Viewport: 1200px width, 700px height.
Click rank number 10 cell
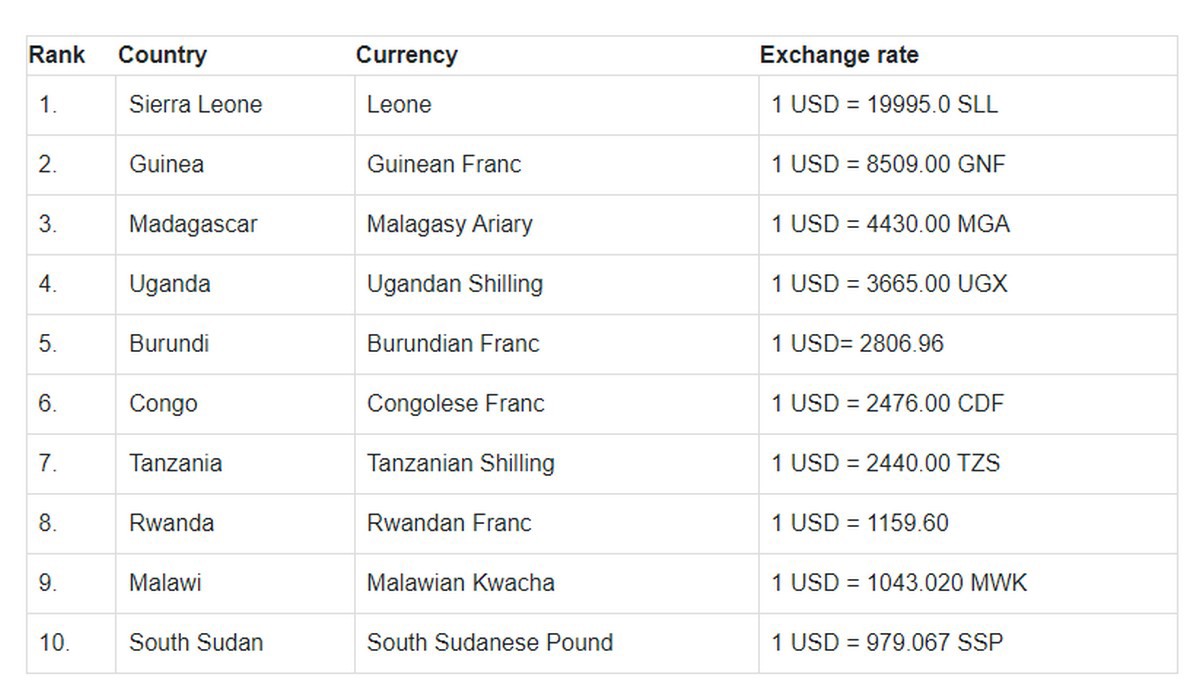[54, 642]
